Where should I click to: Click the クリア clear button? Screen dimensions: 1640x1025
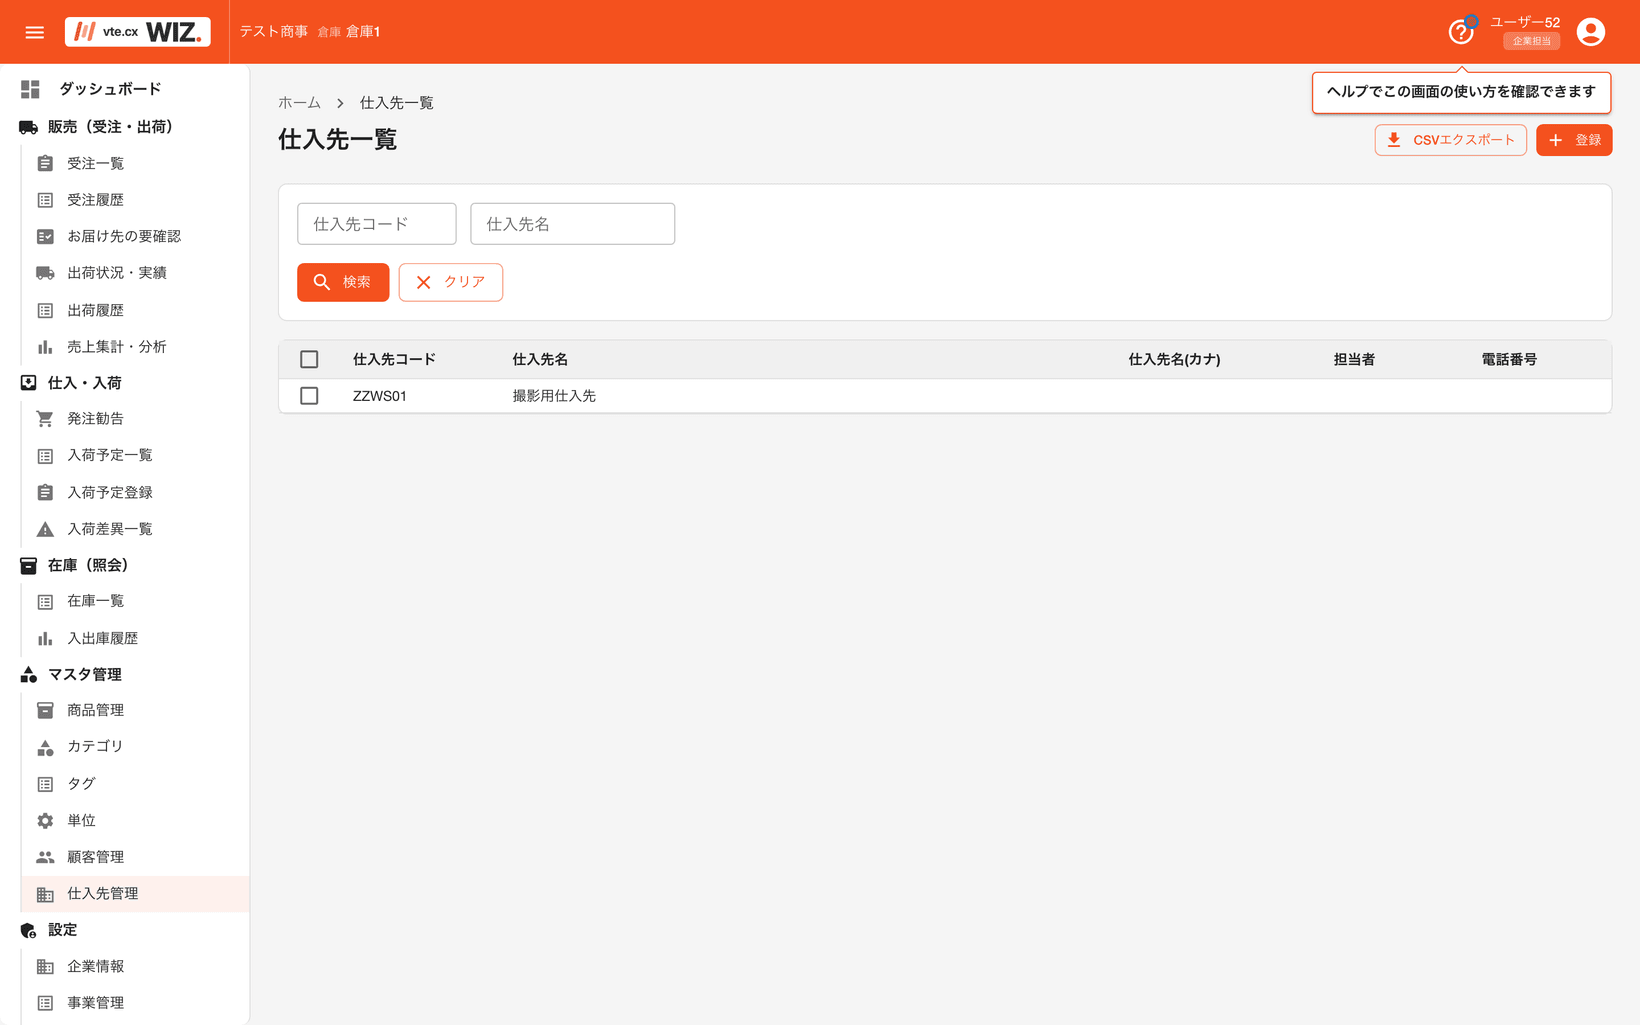[451, 282]
